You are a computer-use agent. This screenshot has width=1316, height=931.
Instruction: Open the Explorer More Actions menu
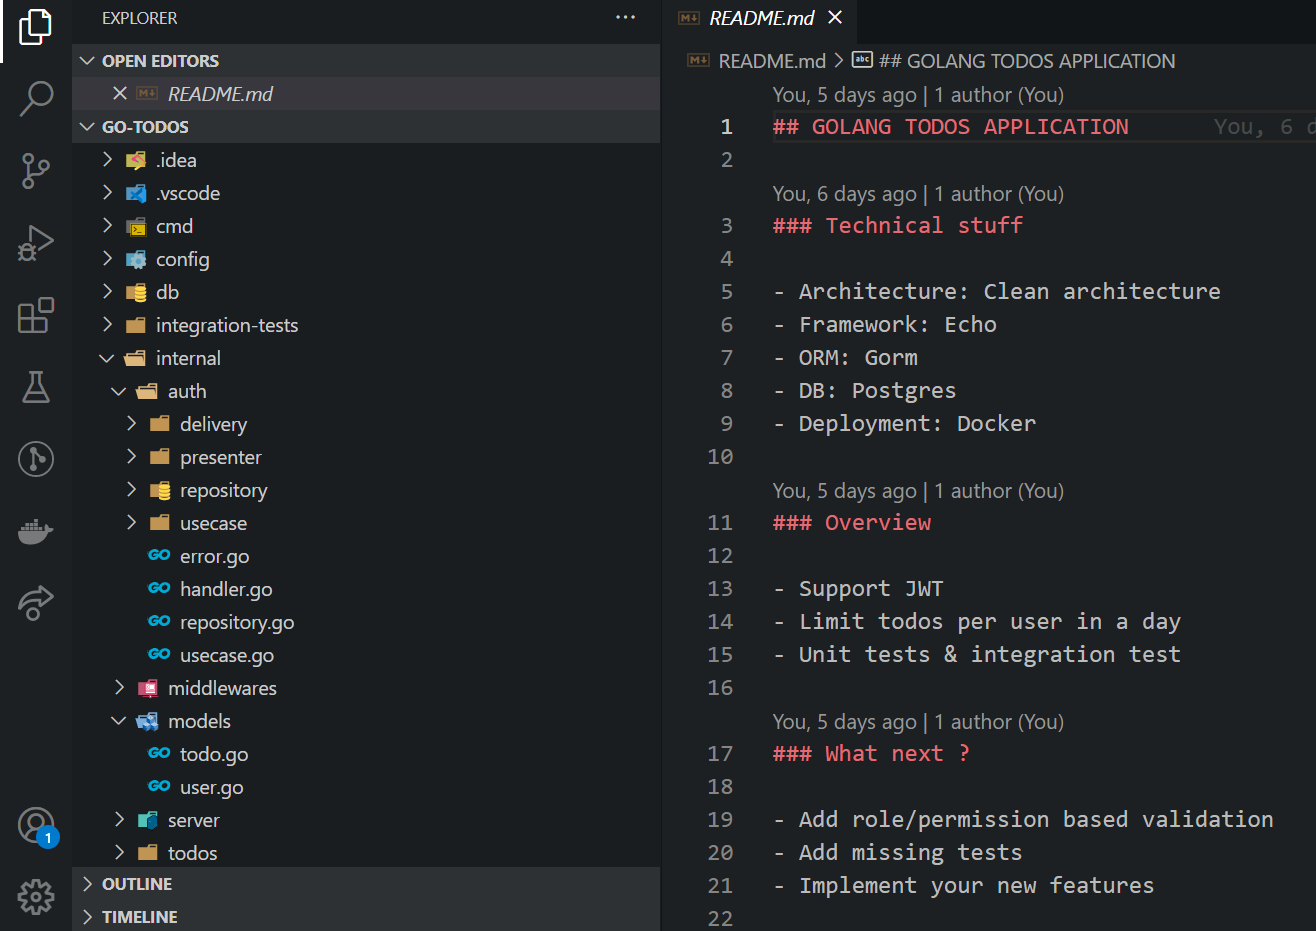coord(626,17)
